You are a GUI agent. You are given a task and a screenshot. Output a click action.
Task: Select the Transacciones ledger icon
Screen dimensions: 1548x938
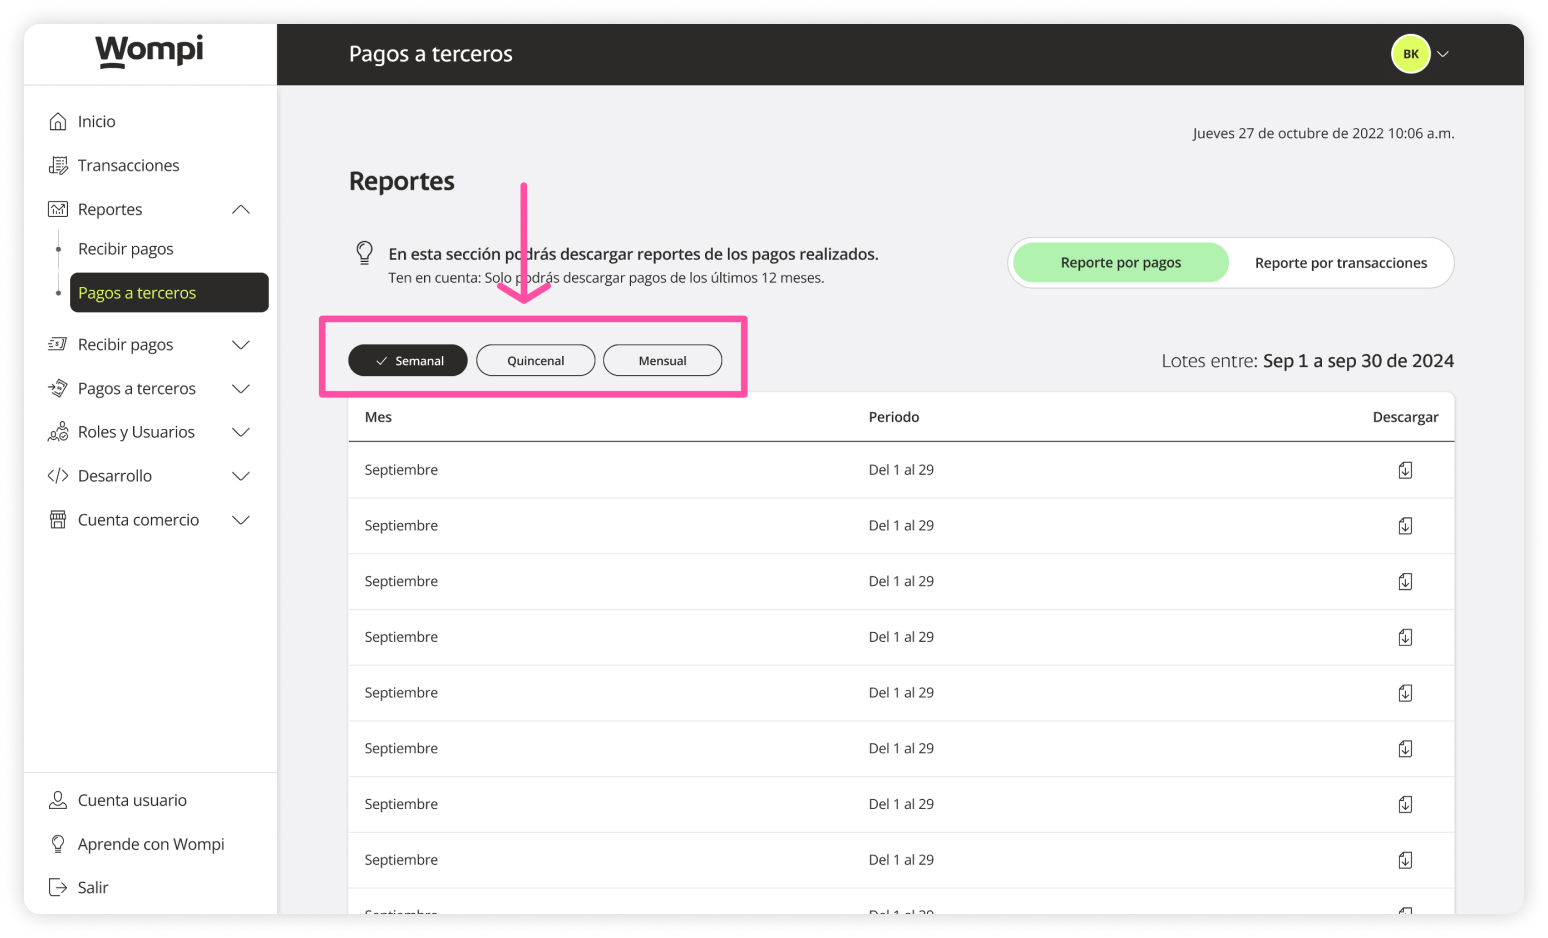click(x=59, y=164)
